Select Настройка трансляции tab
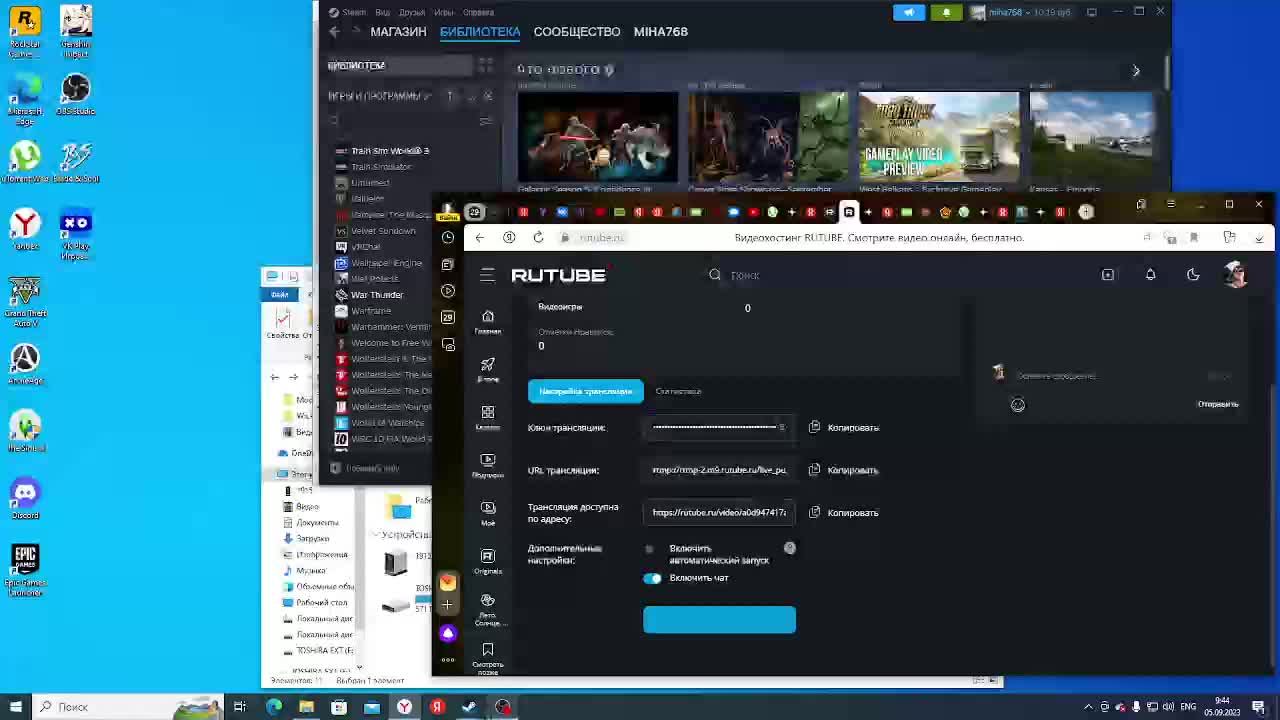This screenshot has height=720, width=1280. pos(585,391)
